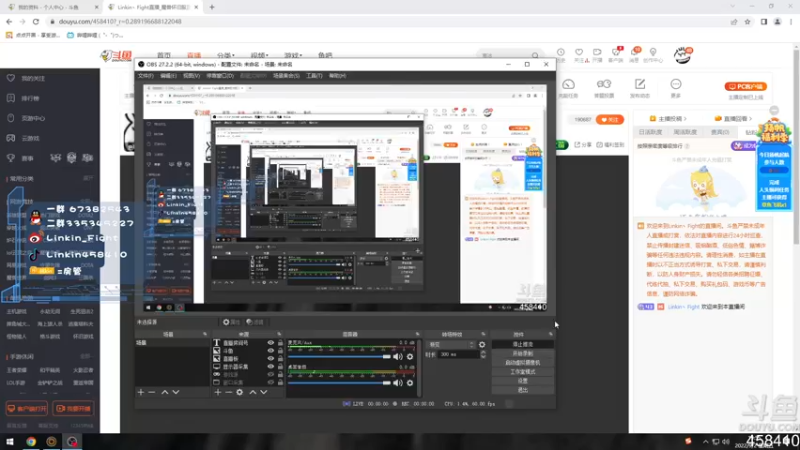The width and height of the screenshot is (800, 450).
Task: Toggle visibility of first text source
Action: click(270, 343)
